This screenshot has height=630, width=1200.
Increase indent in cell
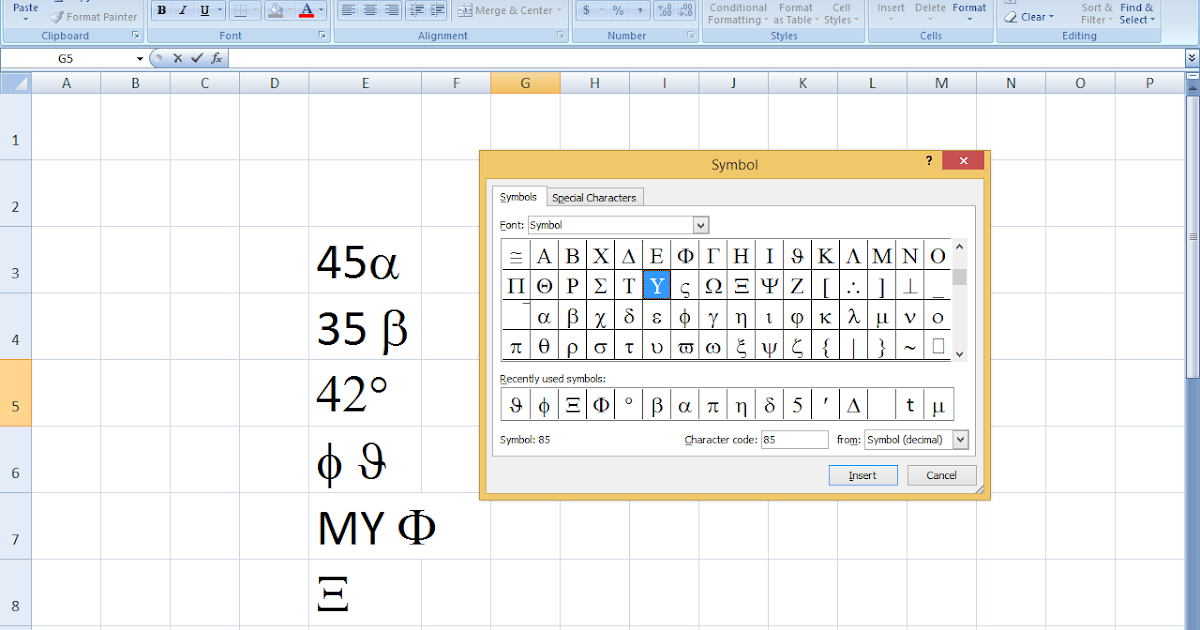[x=438, y=11]
